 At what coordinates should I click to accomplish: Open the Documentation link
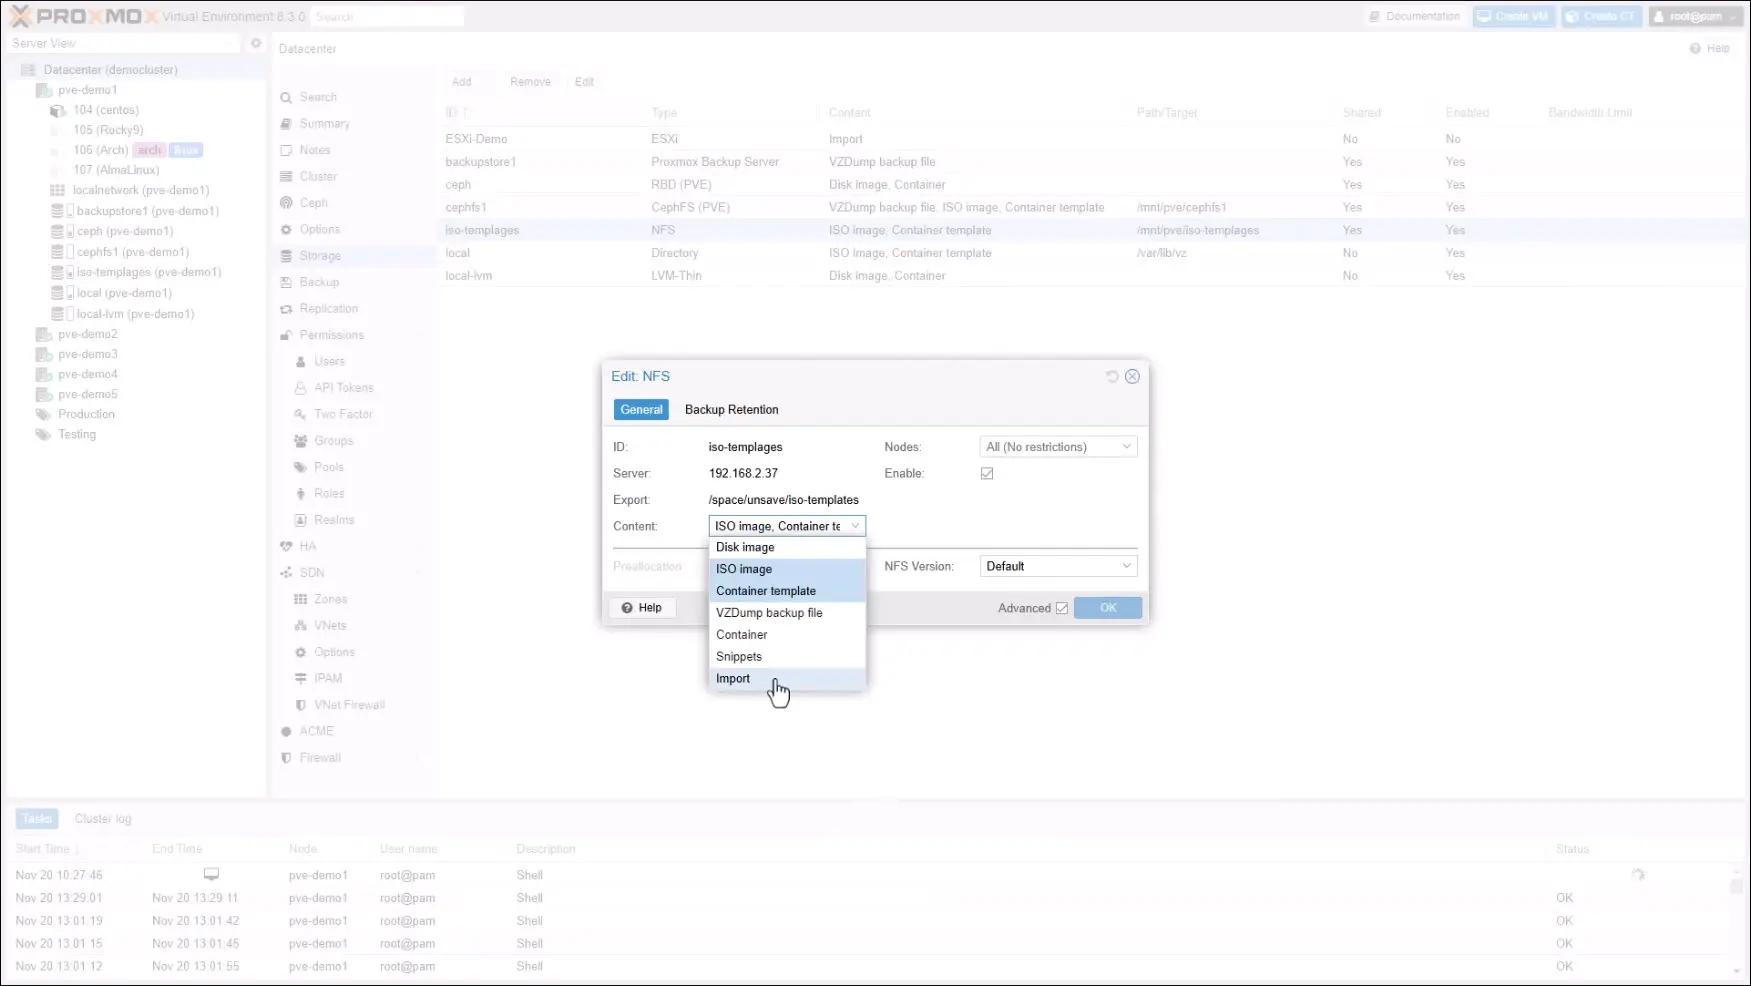[1415, 17]
